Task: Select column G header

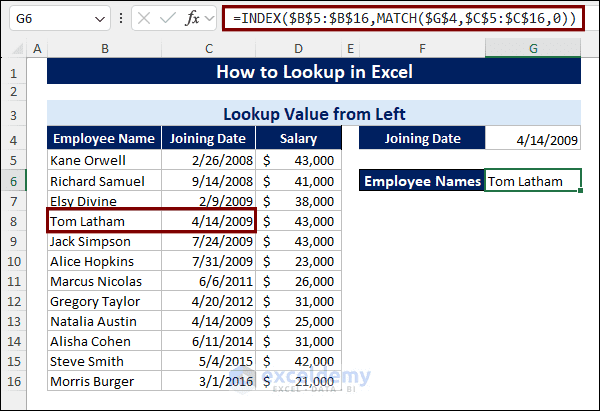Action: click(x=533, y=49)
